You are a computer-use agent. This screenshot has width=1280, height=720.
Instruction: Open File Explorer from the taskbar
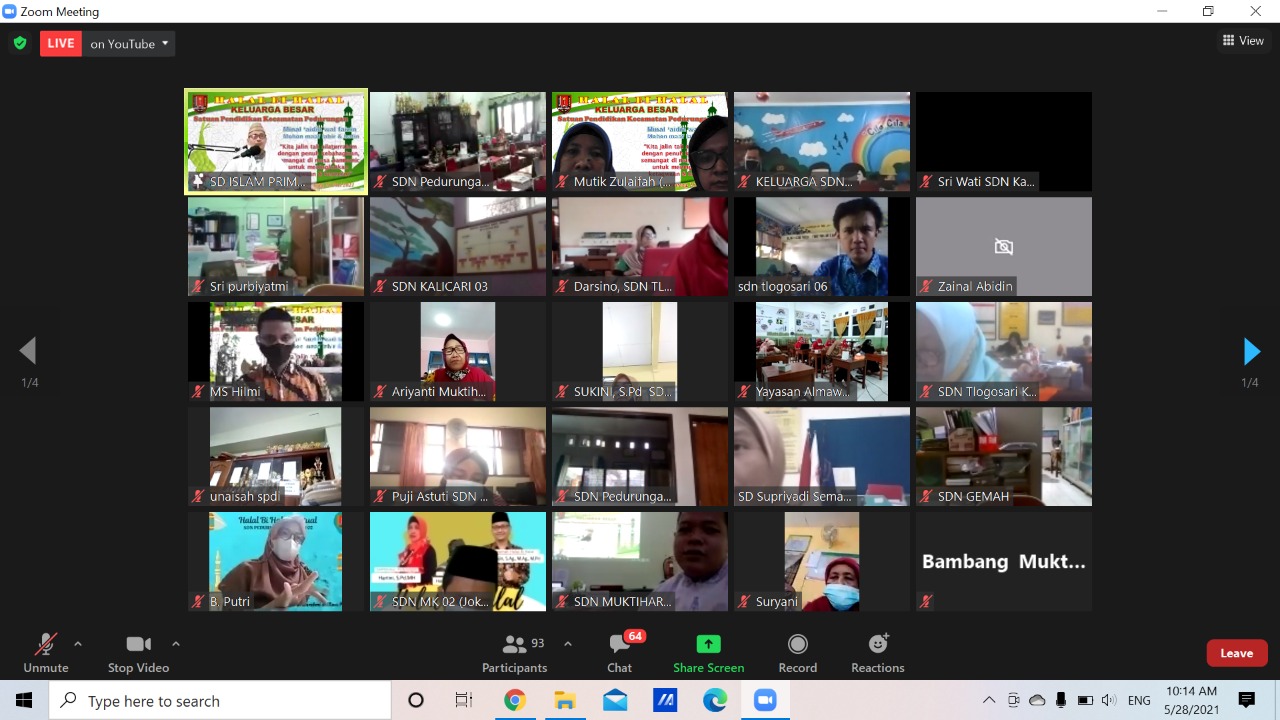pyautogui.click(x=565, y=700)
